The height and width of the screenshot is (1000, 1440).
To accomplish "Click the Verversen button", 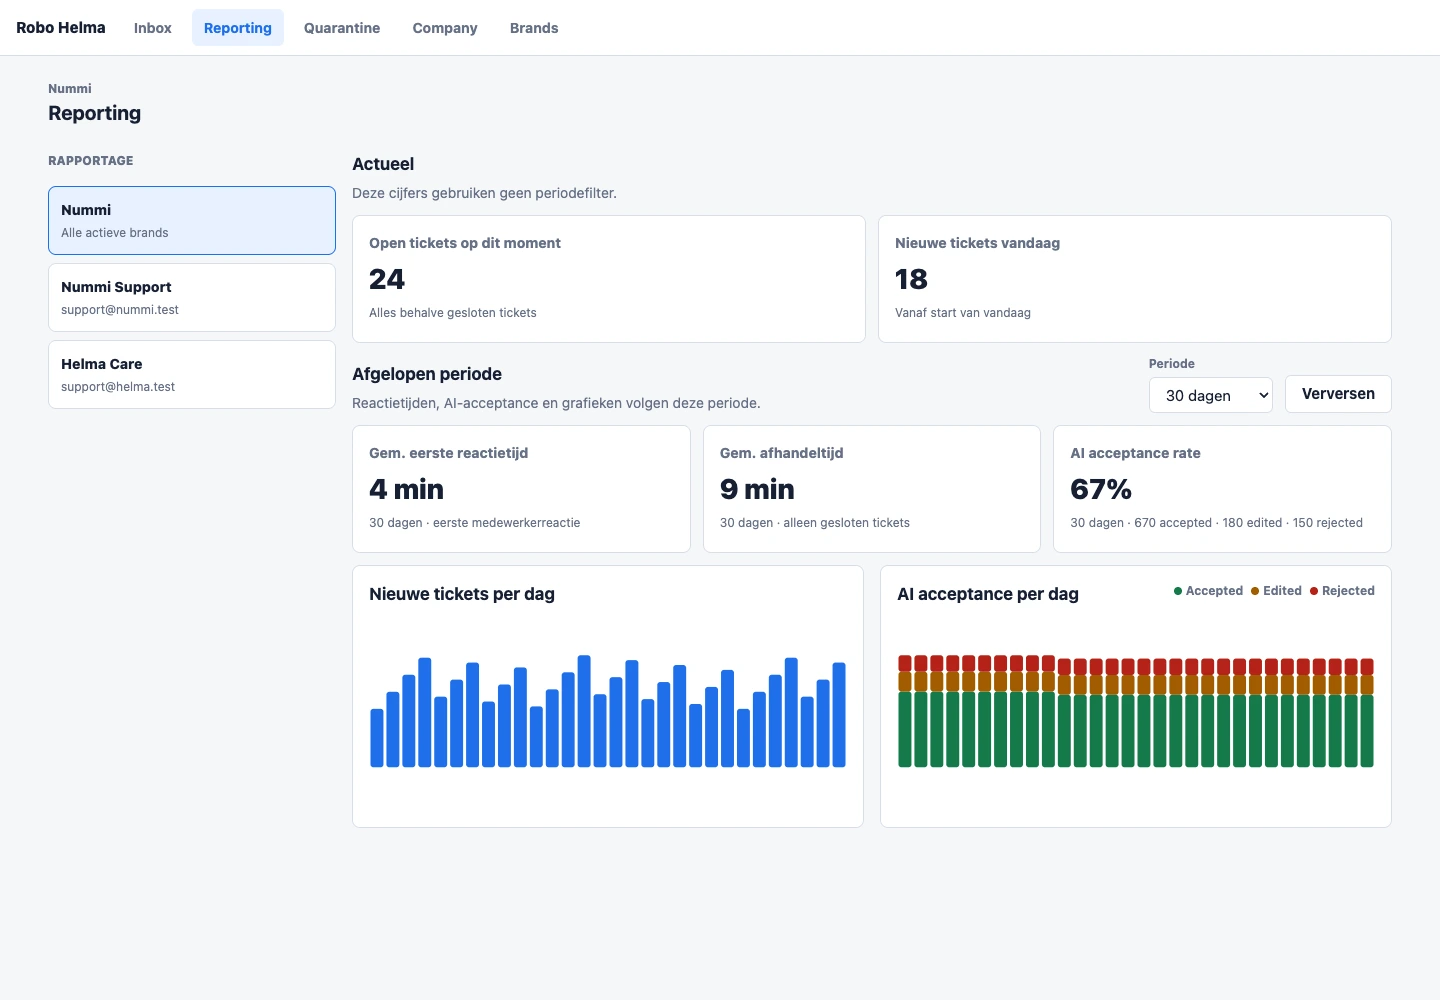I will coord(1338,394).
